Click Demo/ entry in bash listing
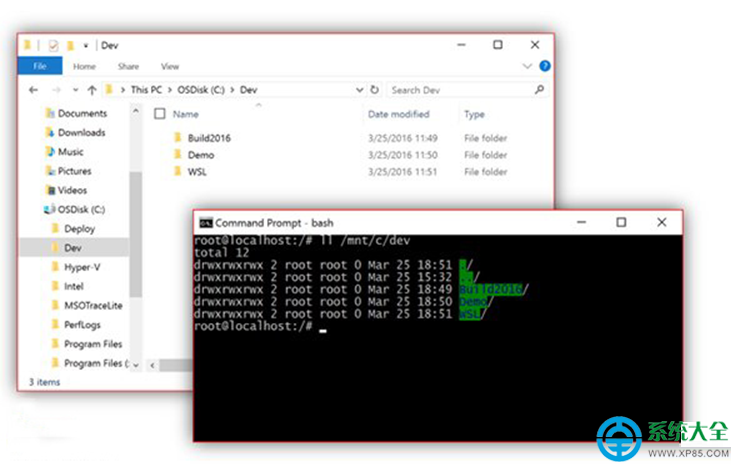The image size is (731, 464). tap(476, 302)
